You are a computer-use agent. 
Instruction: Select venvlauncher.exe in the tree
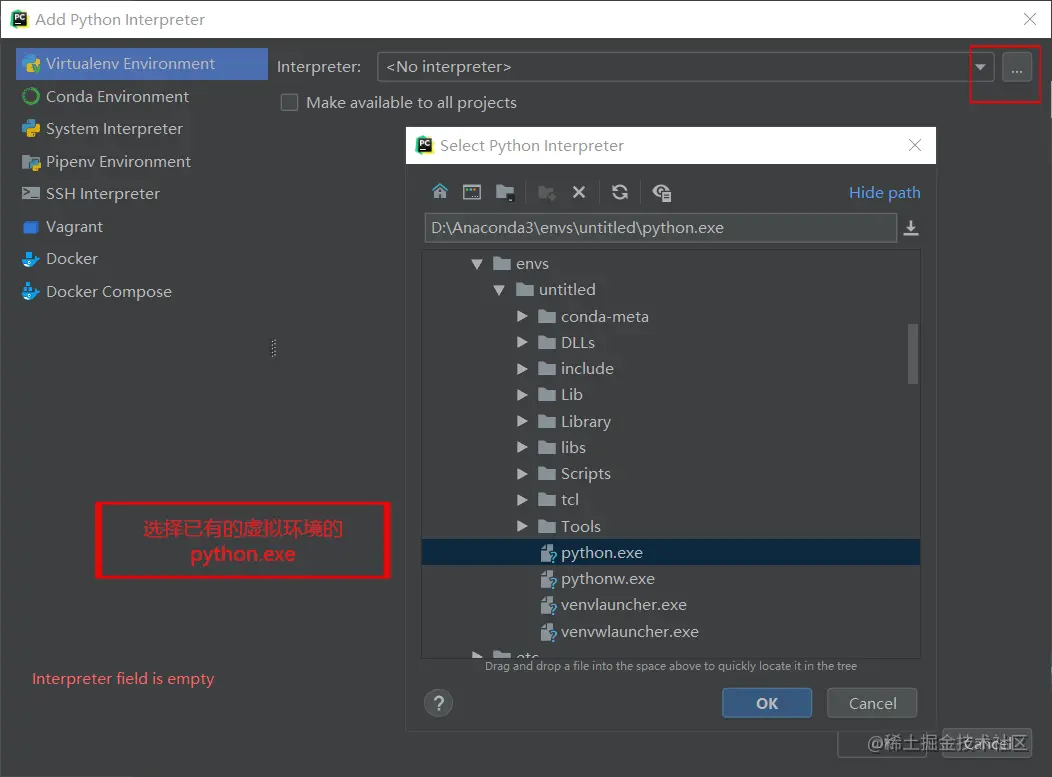click(x=623, y=605)
